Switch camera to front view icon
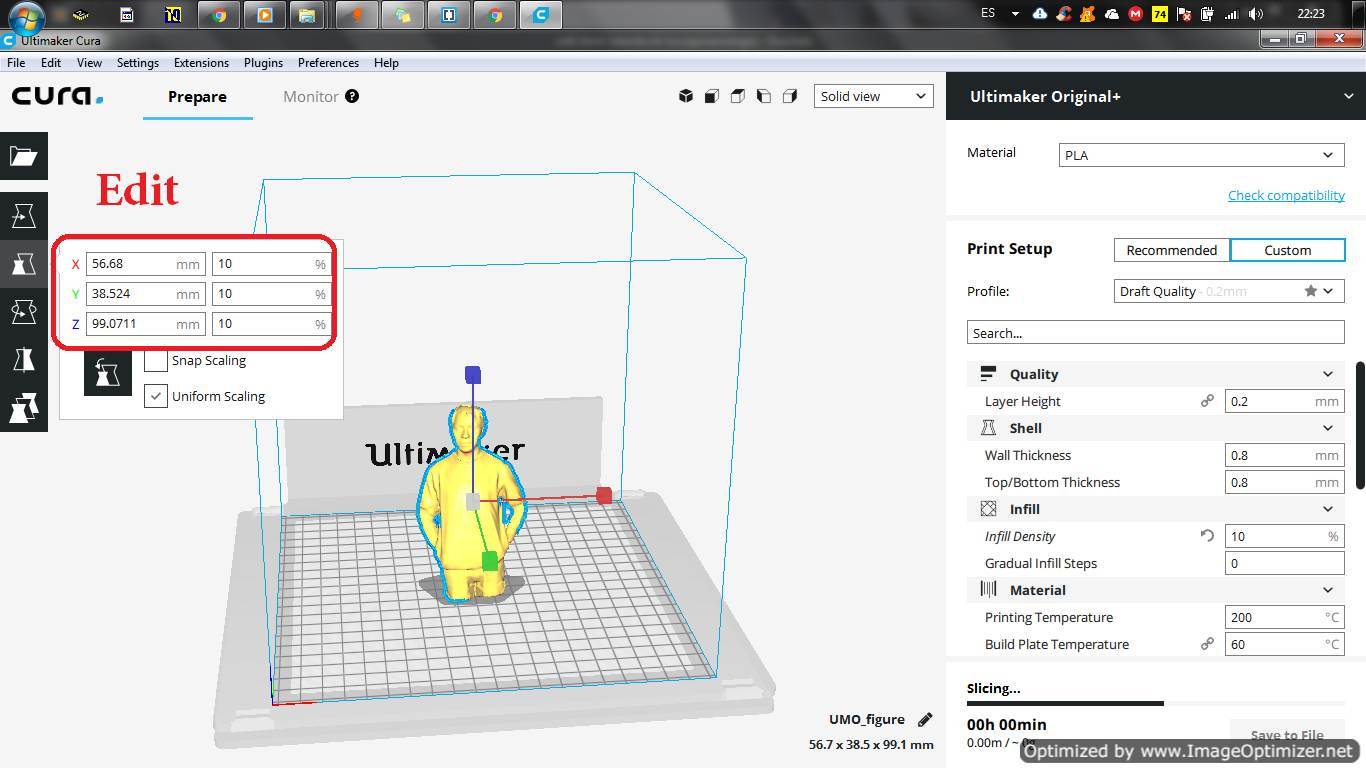 (x=712, y=96)
